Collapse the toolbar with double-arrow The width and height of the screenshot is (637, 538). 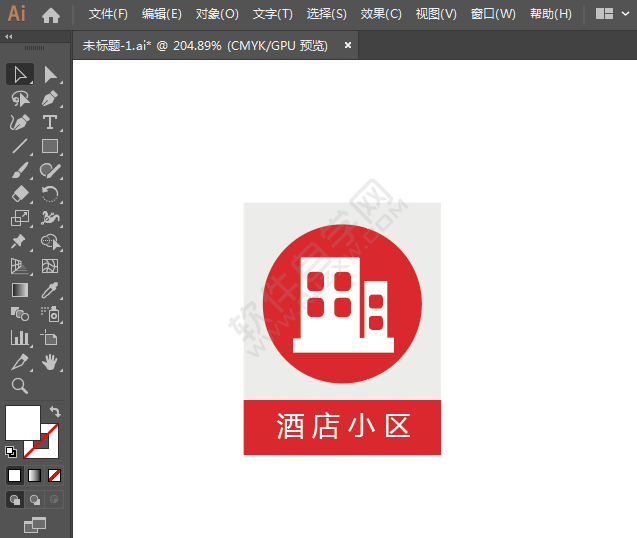pyautogui.click(x=9, y=37)
